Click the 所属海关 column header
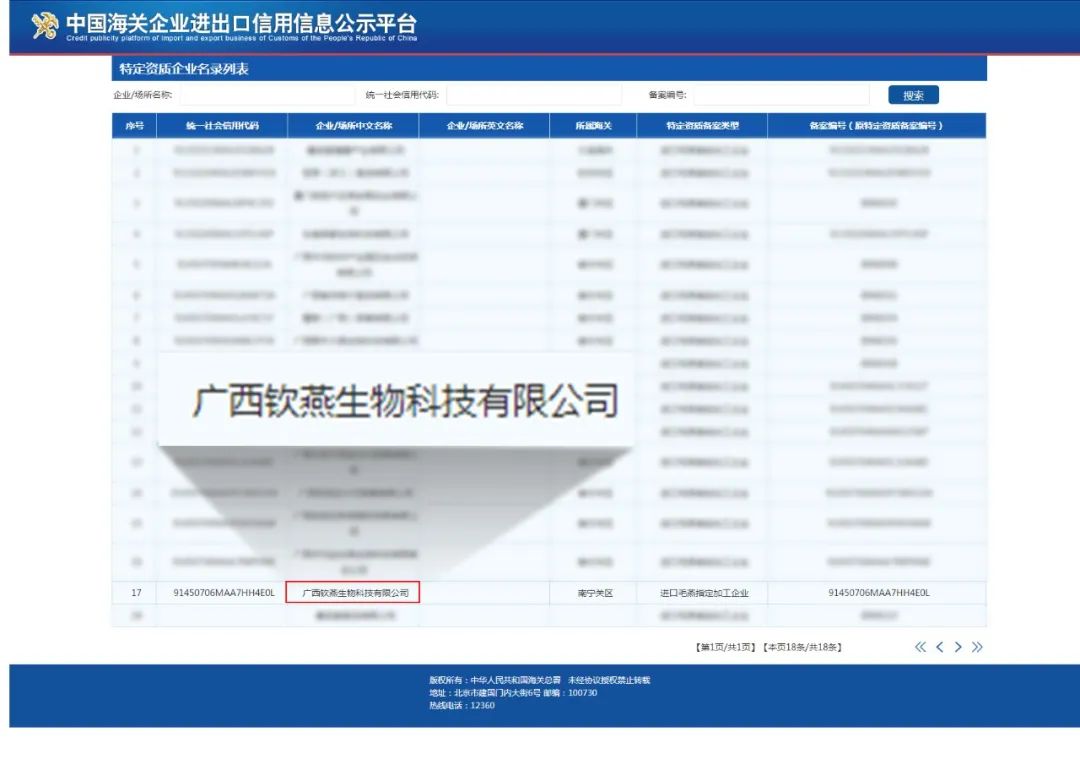Viewport: 1080px width, 759px height. [x=593, y=125]
